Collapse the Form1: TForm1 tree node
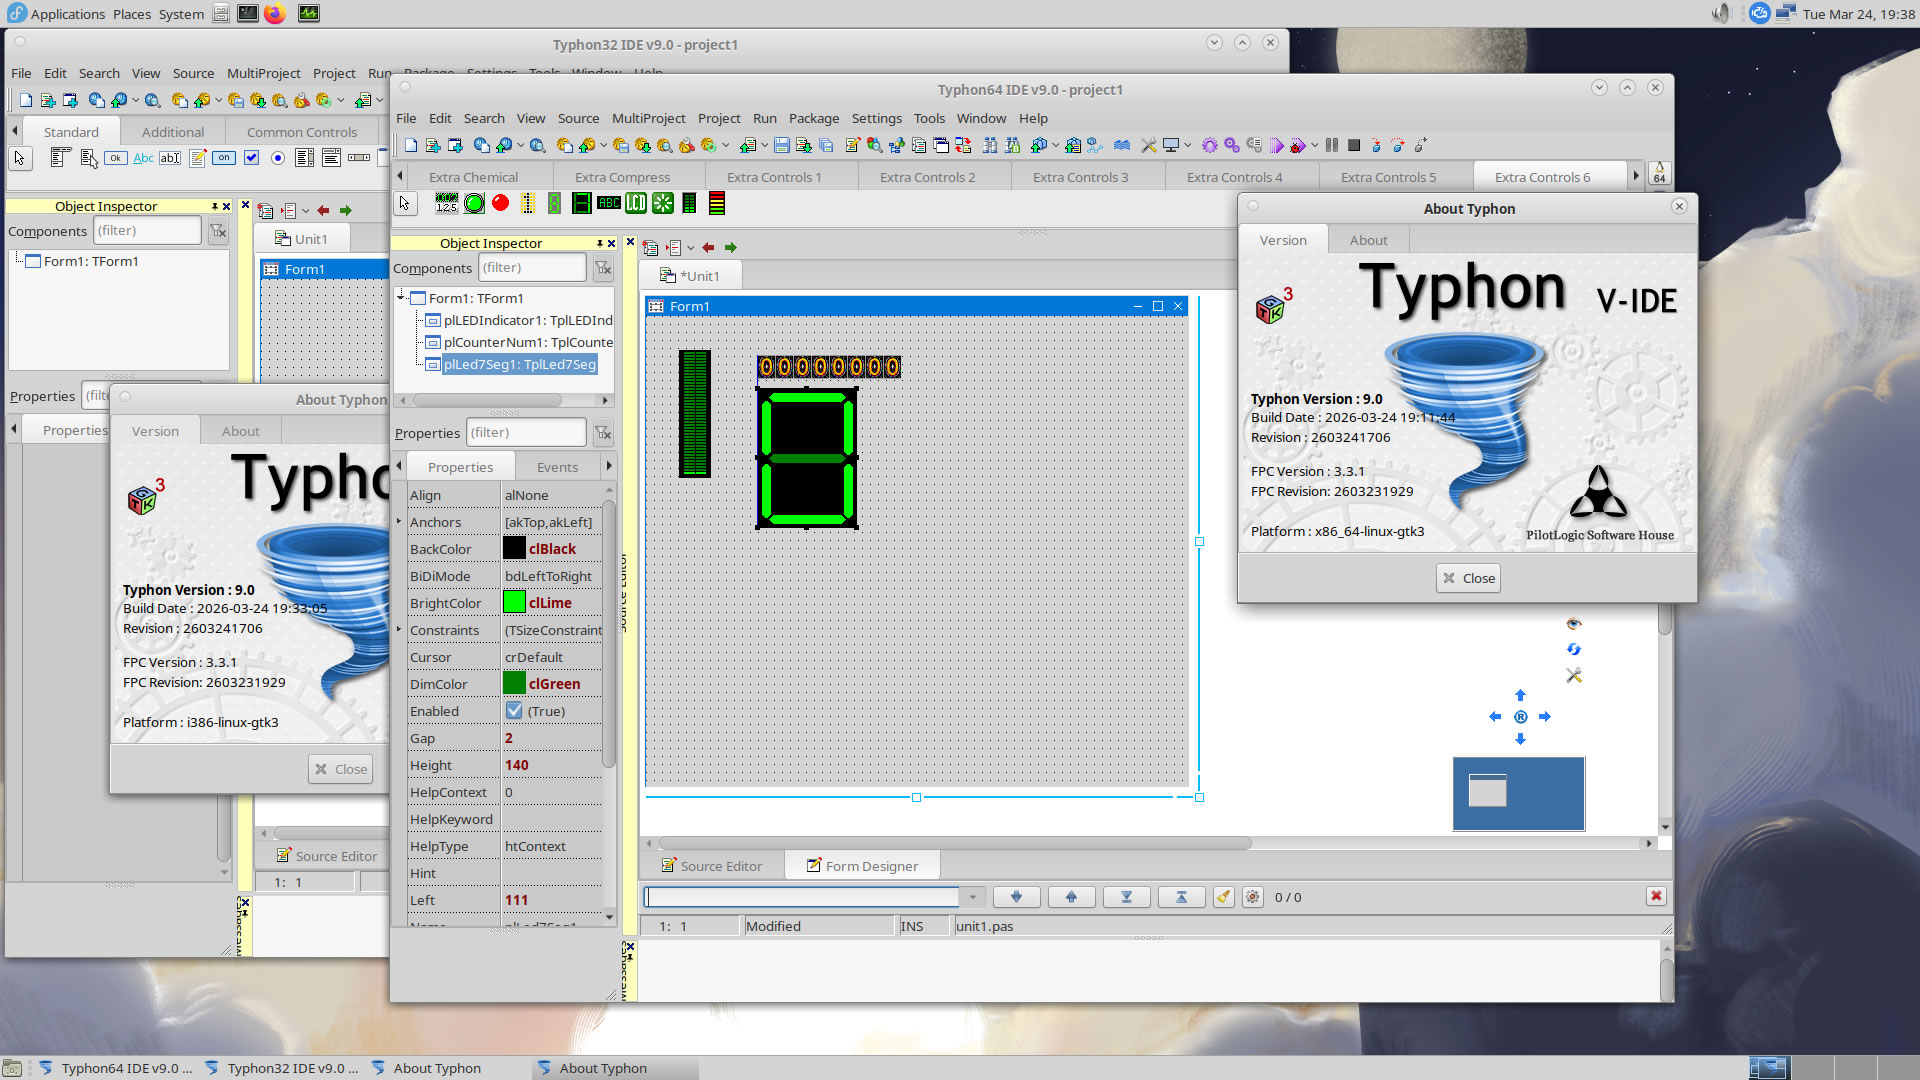1920x1080 pixels. point(401,298)
